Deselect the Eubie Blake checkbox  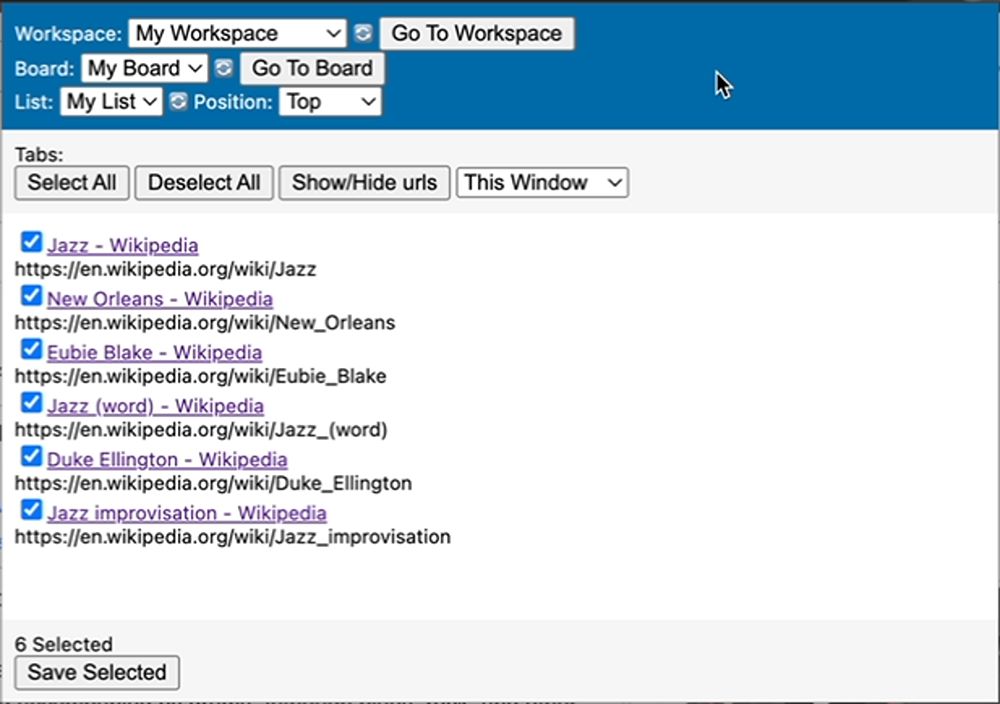[31, 350]
